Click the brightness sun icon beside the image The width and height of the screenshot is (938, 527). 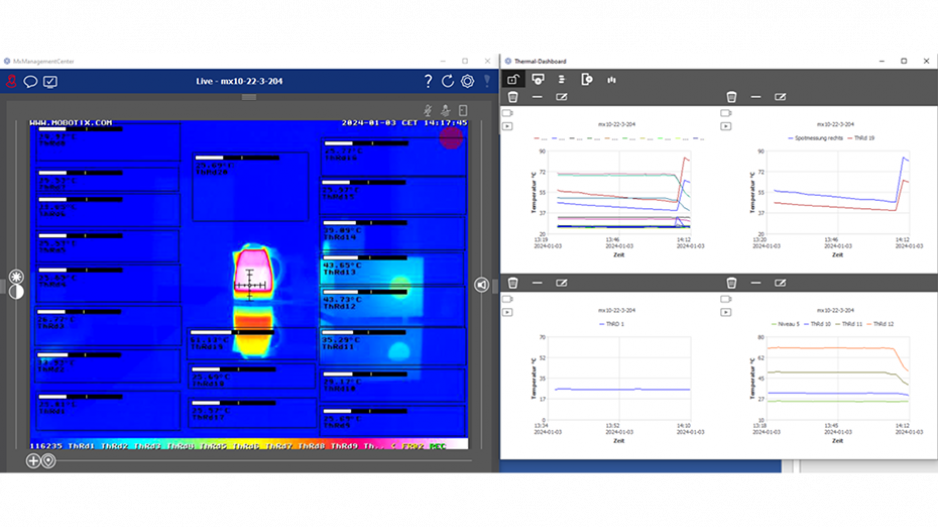coord(16,276)
